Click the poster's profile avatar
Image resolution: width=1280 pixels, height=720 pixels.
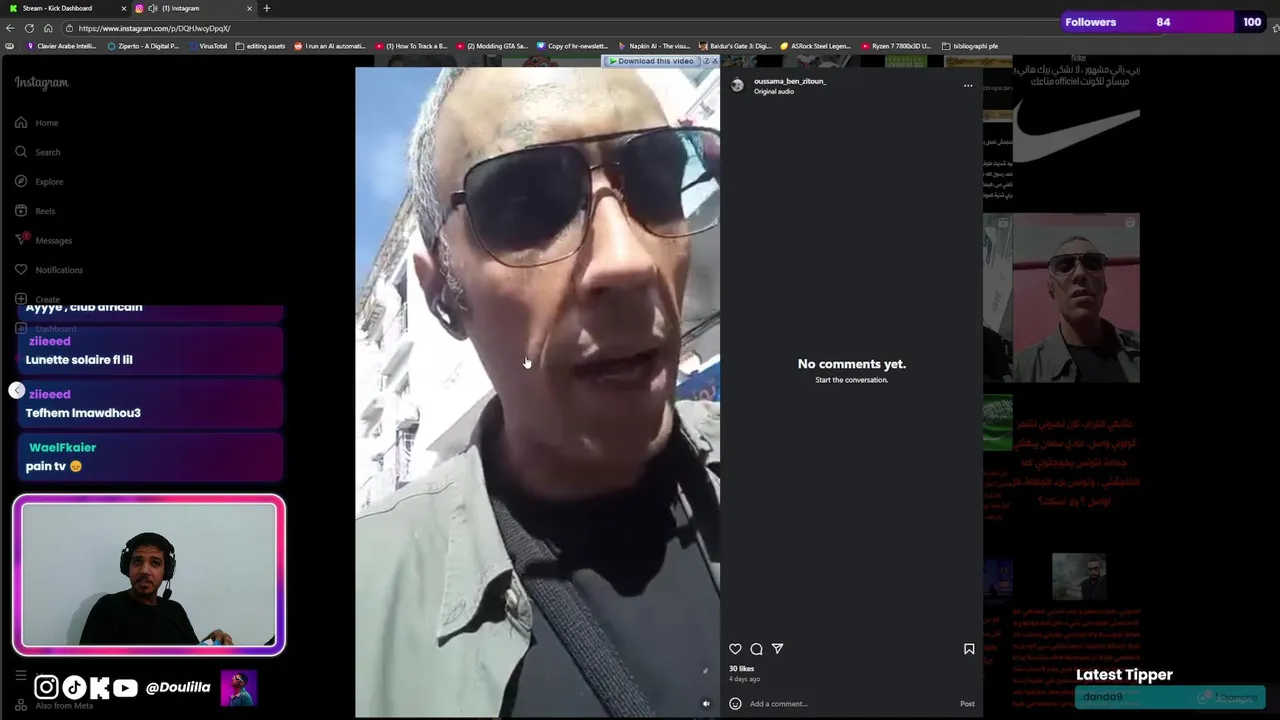click(x=738, y=86)
